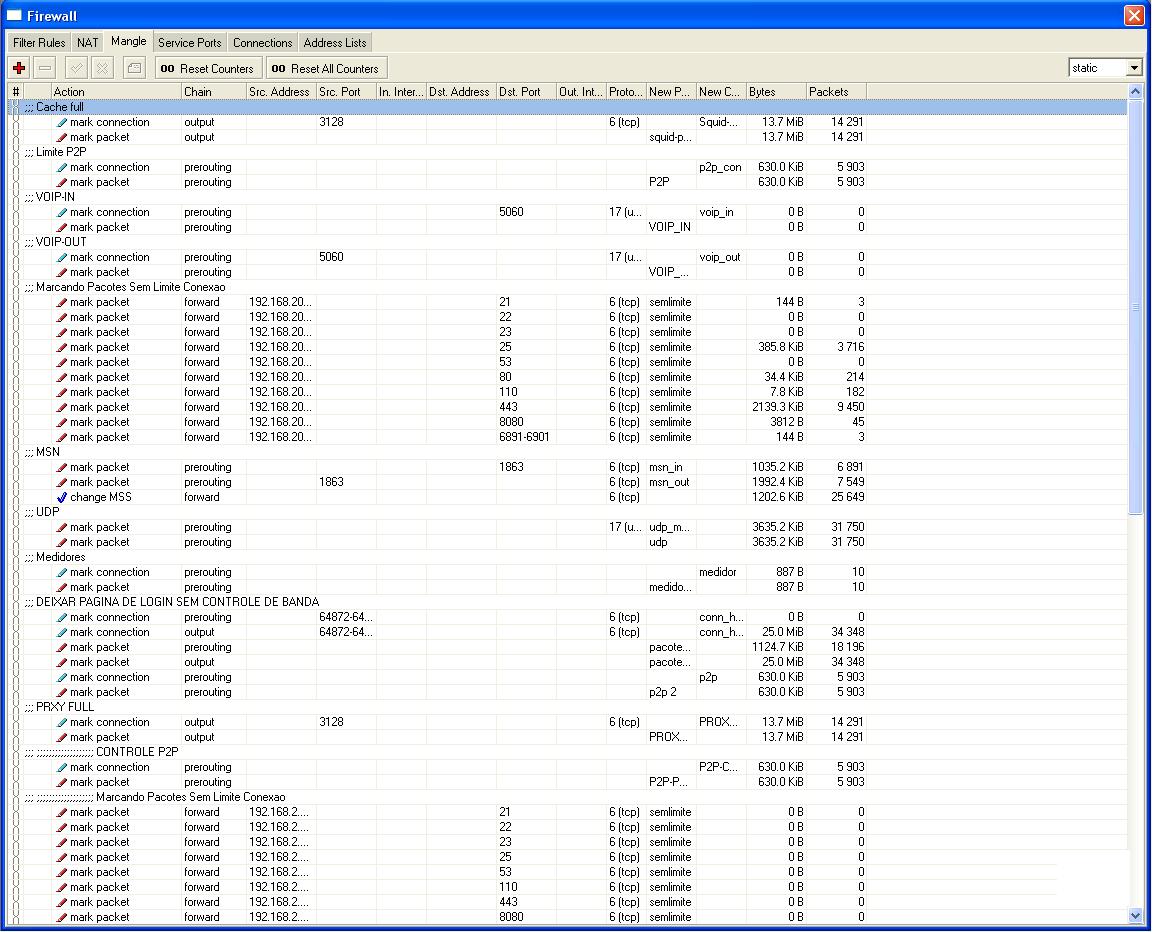Screen dimensions: 1153x932
Task: Click mark packet icon for P2P-P rule
Action: tap(62, 782)
